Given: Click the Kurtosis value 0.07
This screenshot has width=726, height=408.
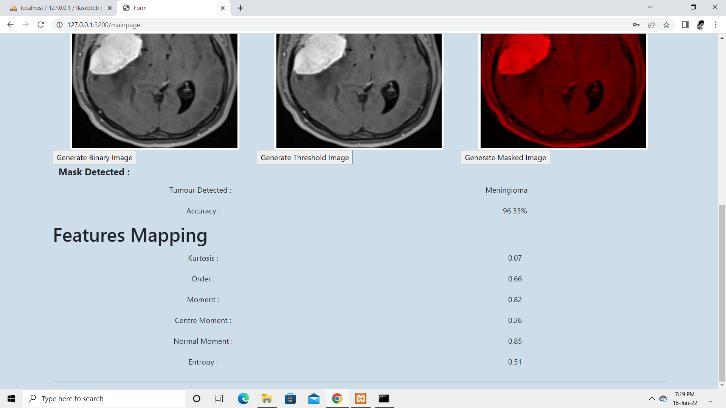Looking at the screenshot, I should pos(515,258).
